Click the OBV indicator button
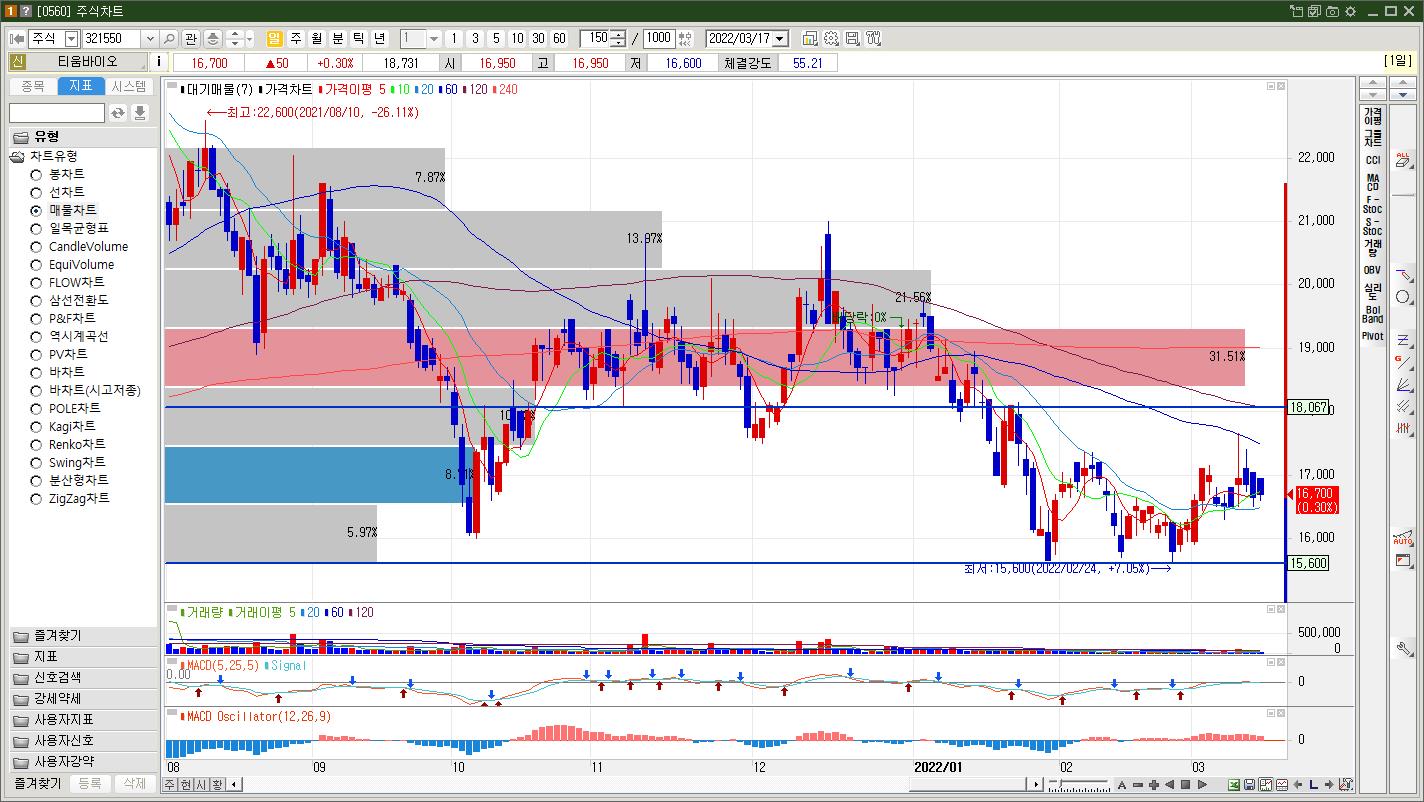The image size is (1424, 802). [x=1373, y=270]
